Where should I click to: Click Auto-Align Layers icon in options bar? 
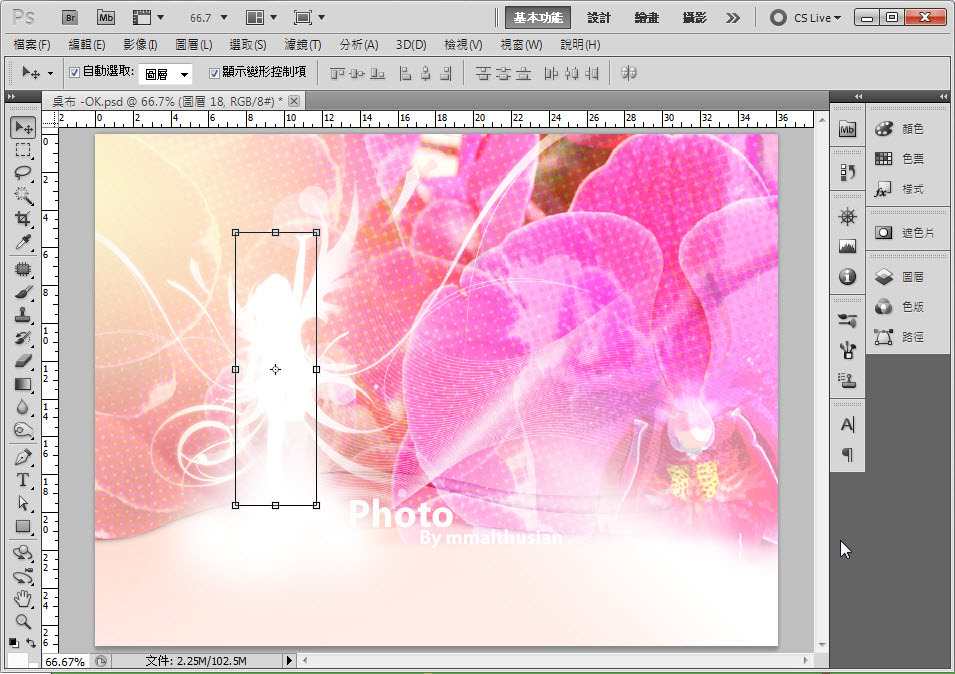(x=629, y=73)
